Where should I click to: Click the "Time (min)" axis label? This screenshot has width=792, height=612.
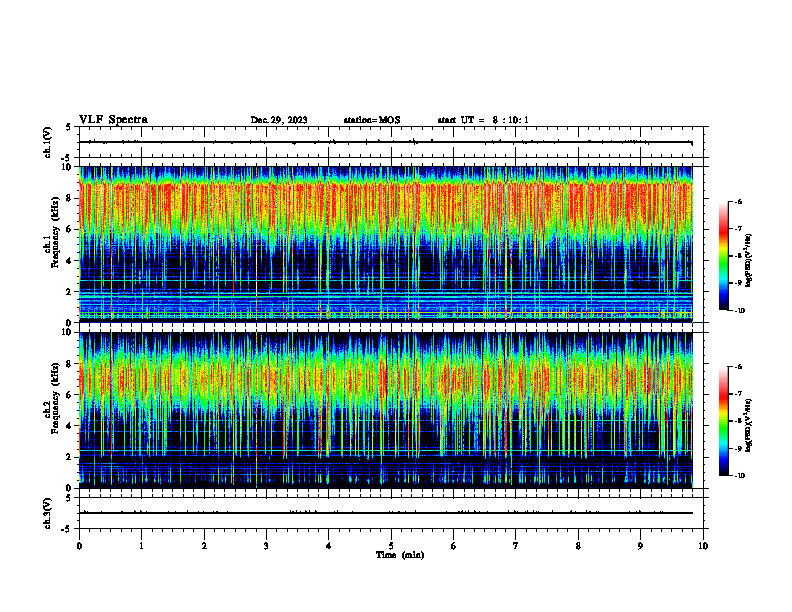400,555
